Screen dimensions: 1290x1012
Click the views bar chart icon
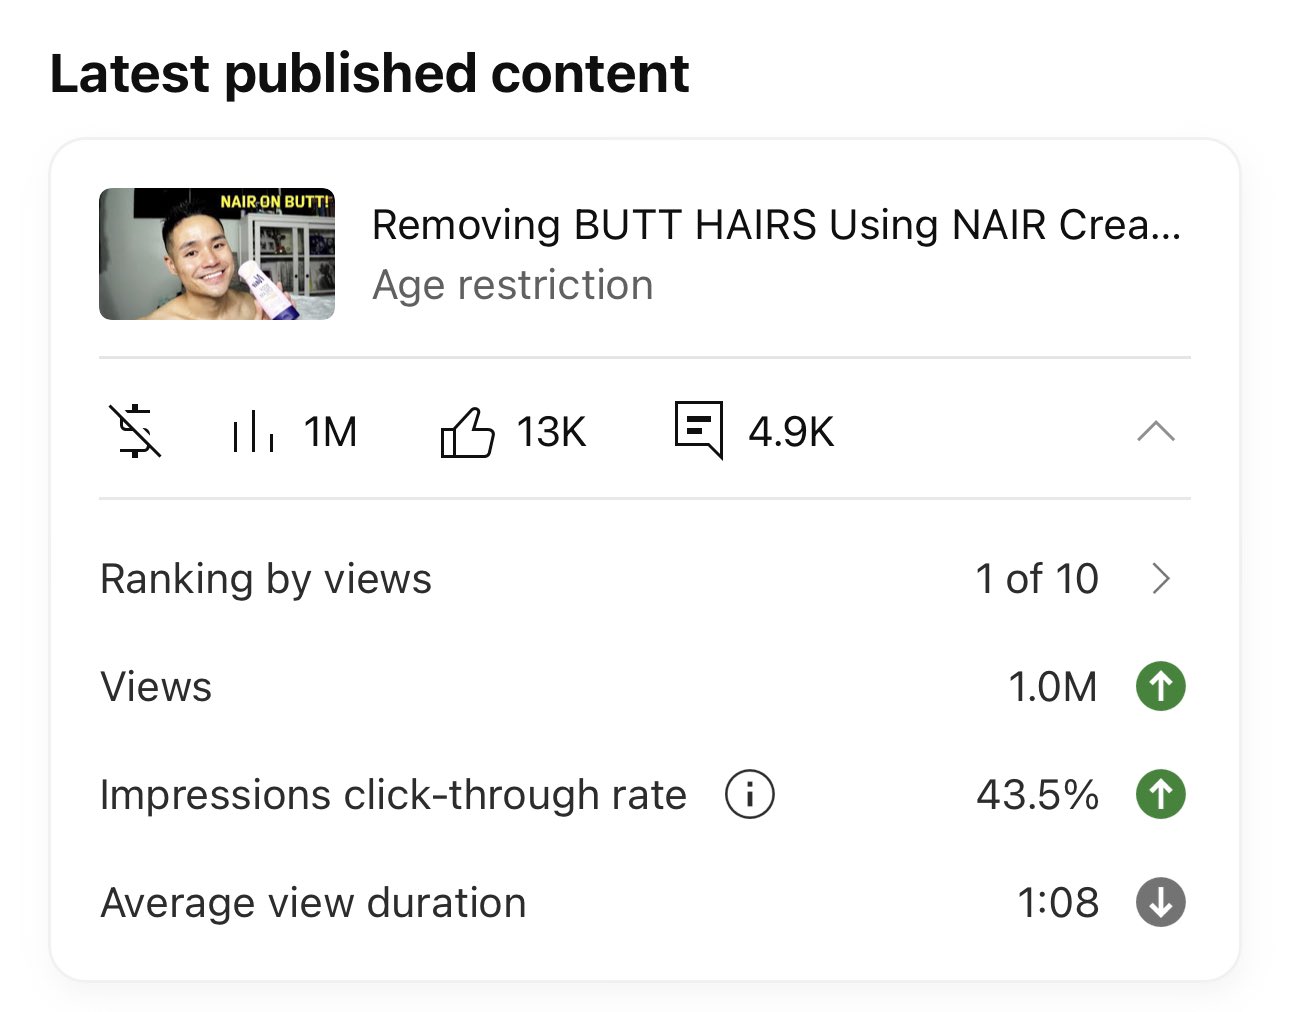[253, 432]
